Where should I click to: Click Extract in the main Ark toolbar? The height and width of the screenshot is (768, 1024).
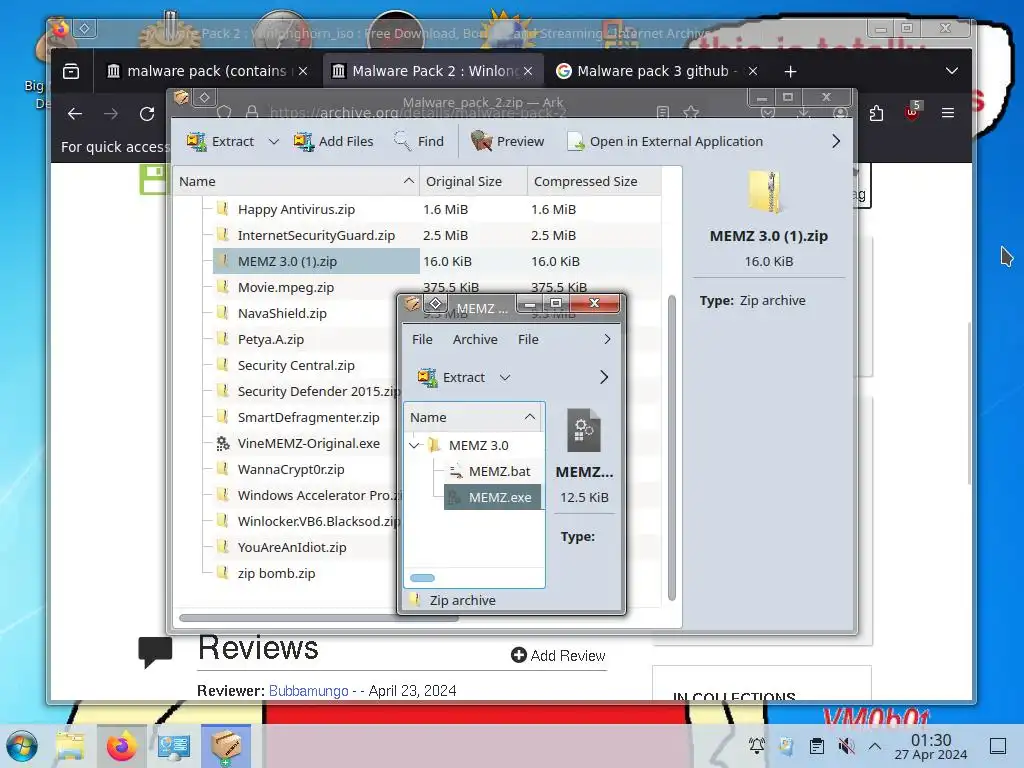(220, 141)
